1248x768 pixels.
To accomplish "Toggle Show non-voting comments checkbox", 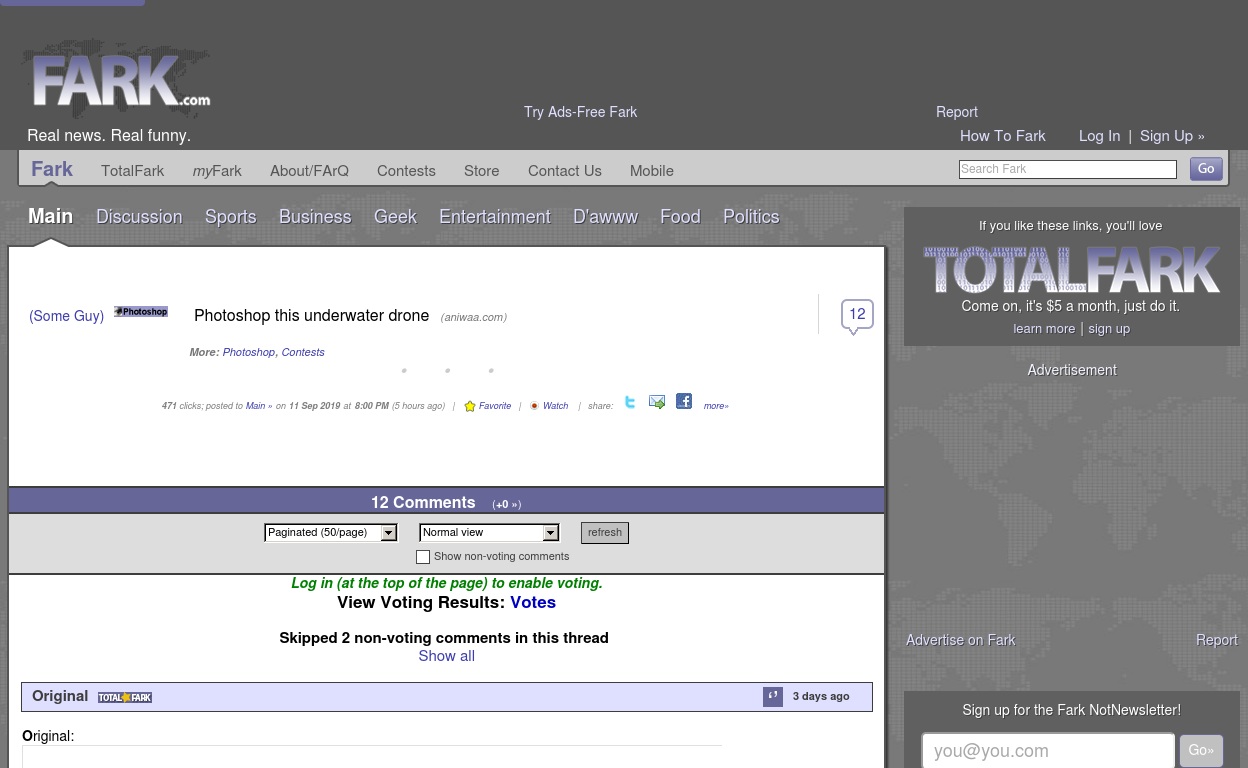I will [x=423, y=557].
